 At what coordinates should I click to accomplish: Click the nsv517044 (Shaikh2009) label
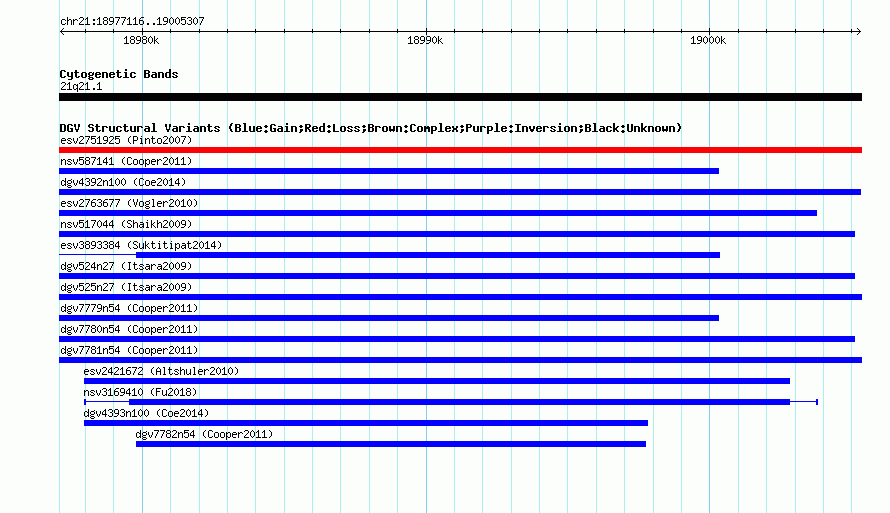coord(126,224)
